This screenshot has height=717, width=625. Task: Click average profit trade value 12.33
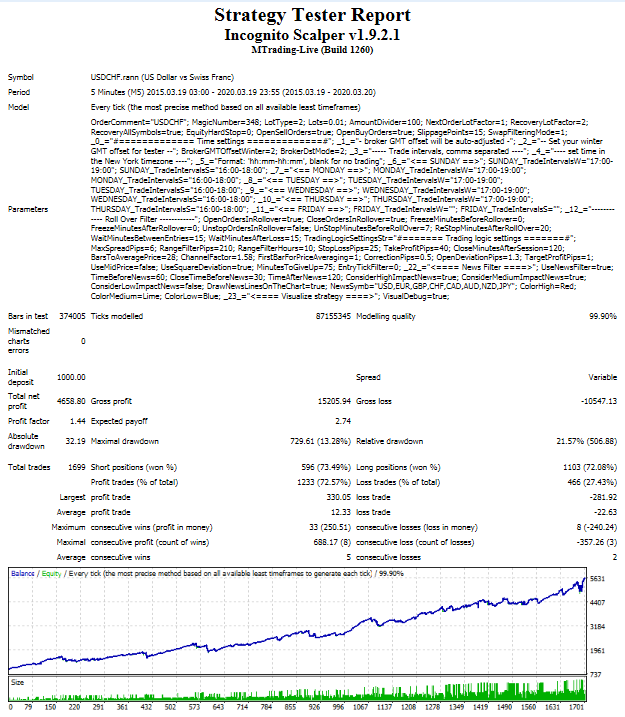(341, 513)
